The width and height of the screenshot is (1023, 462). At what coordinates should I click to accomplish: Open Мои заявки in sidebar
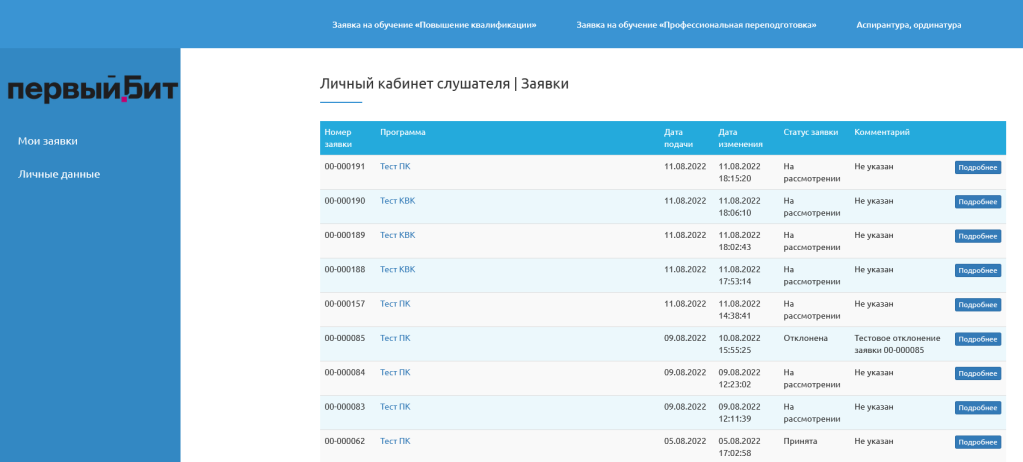(x=48, y=141)
